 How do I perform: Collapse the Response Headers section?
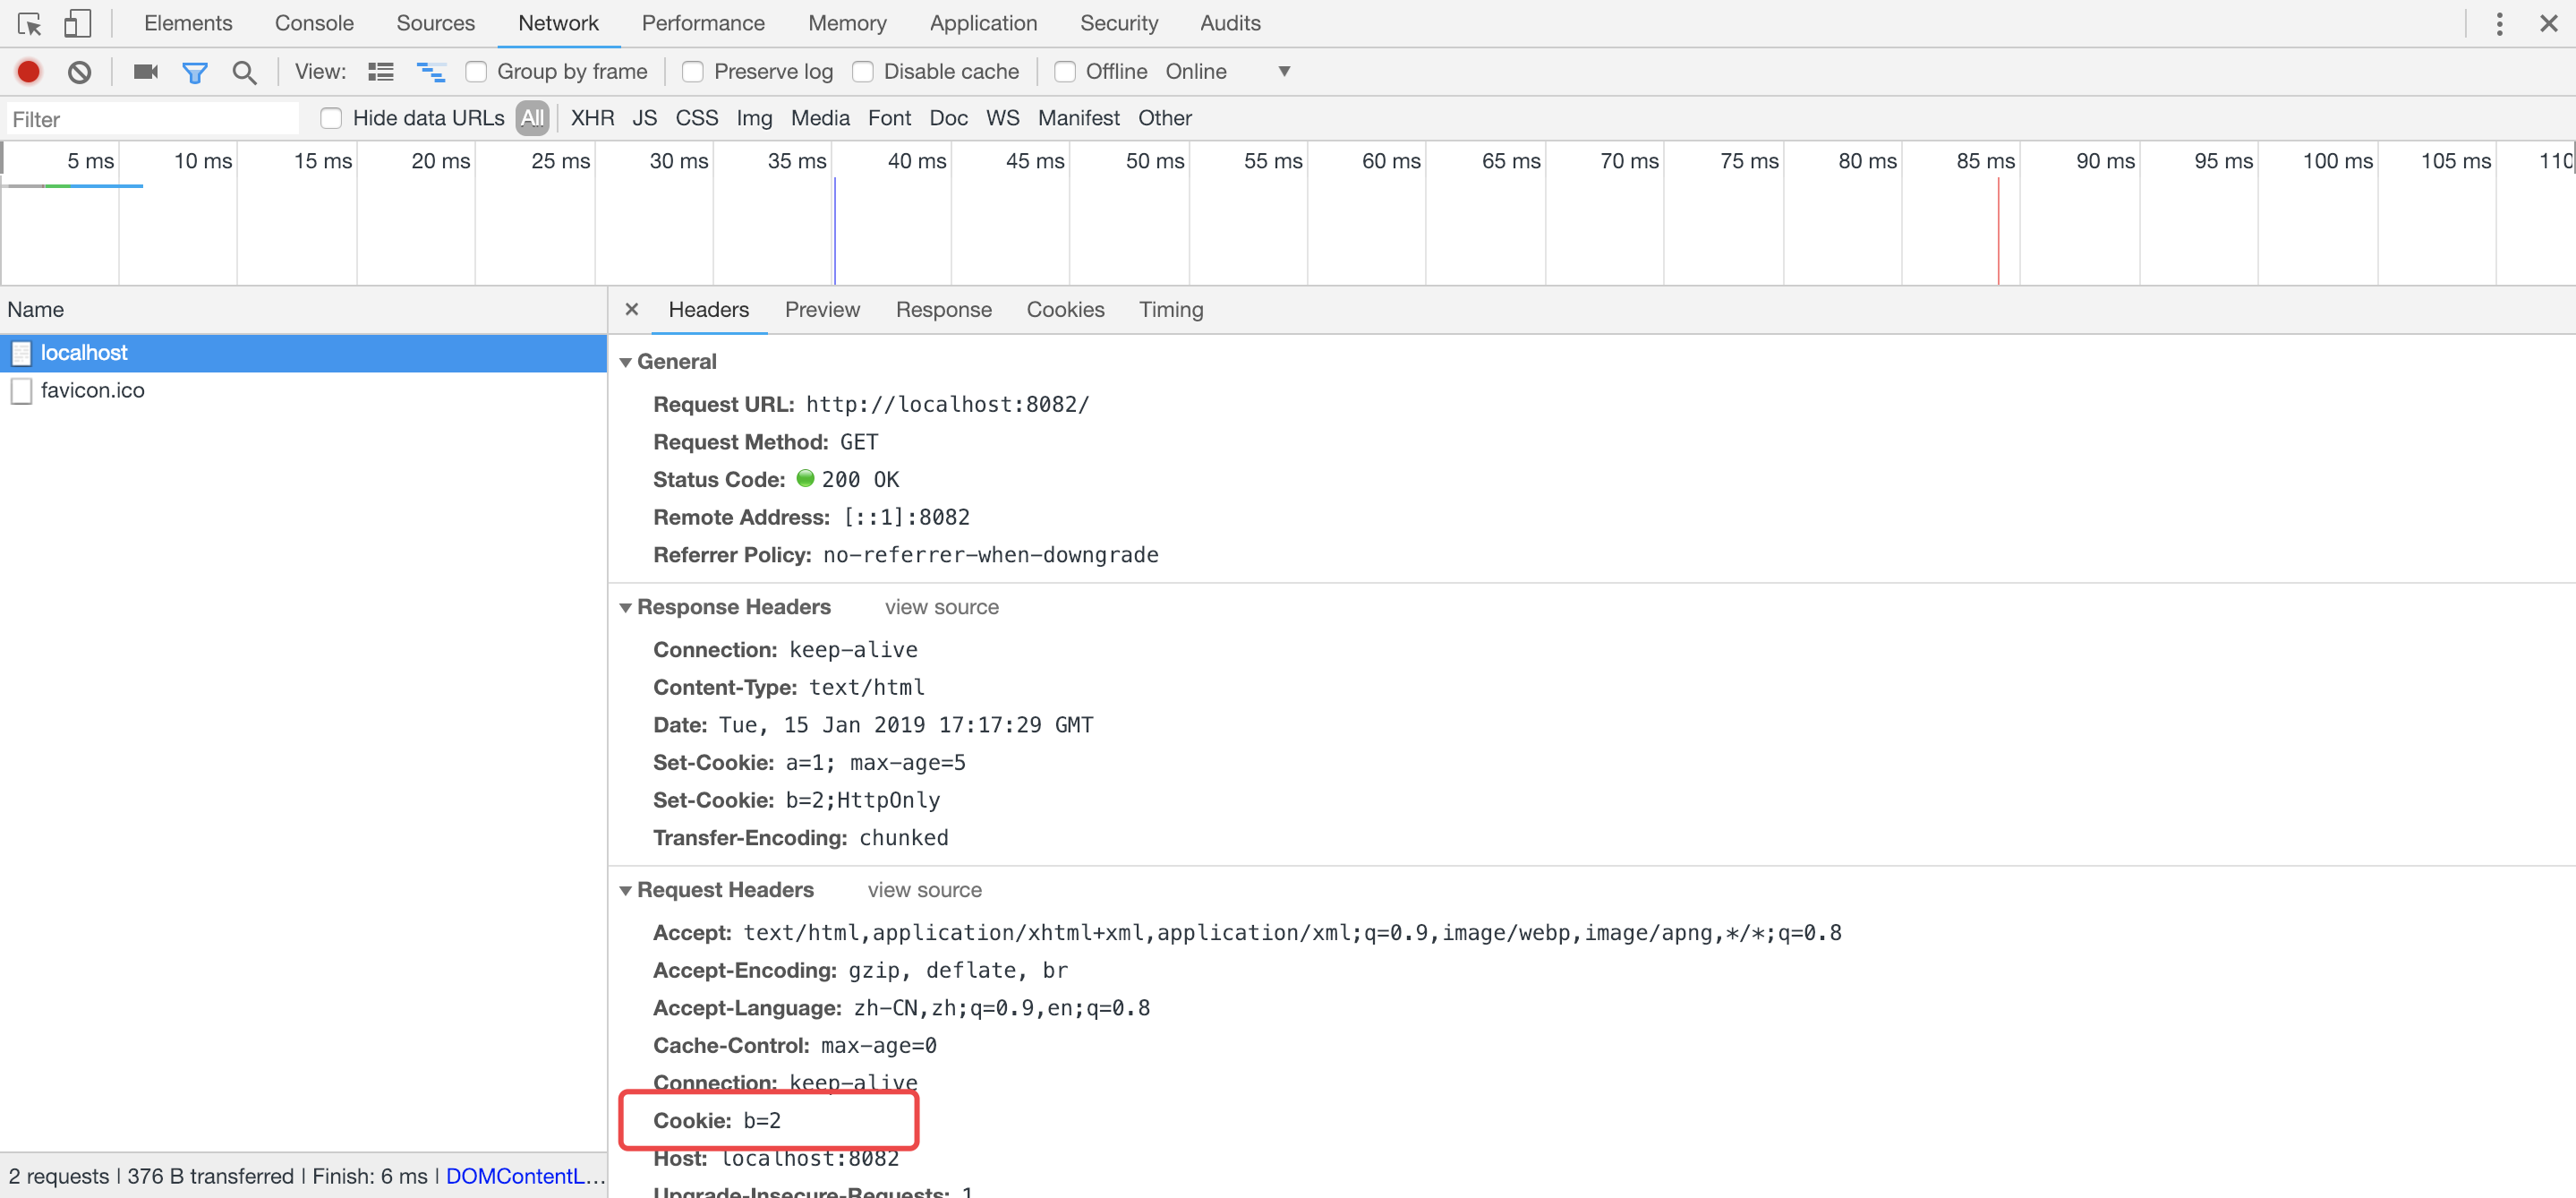coord(626,608)
